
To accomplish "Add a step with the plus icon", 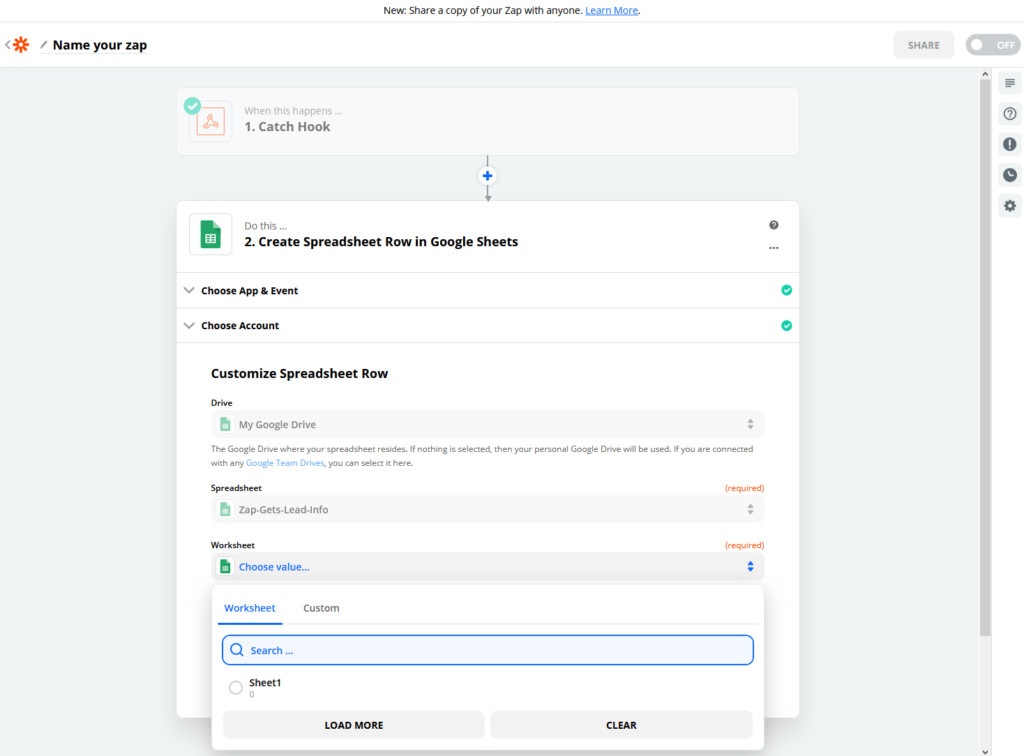I will (487, 176).
